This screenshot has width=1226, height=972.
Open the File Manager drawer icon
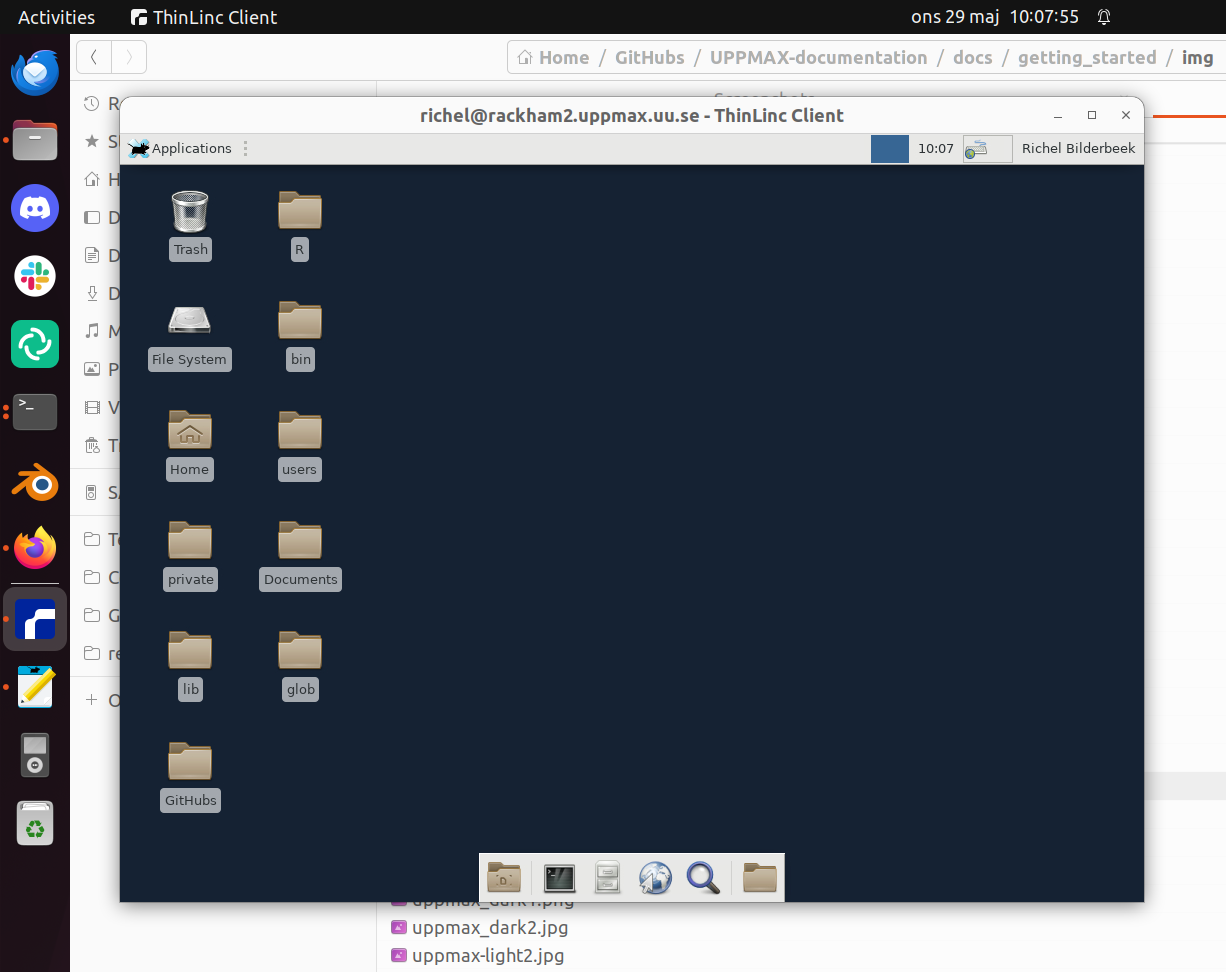[x=607, y=878]
